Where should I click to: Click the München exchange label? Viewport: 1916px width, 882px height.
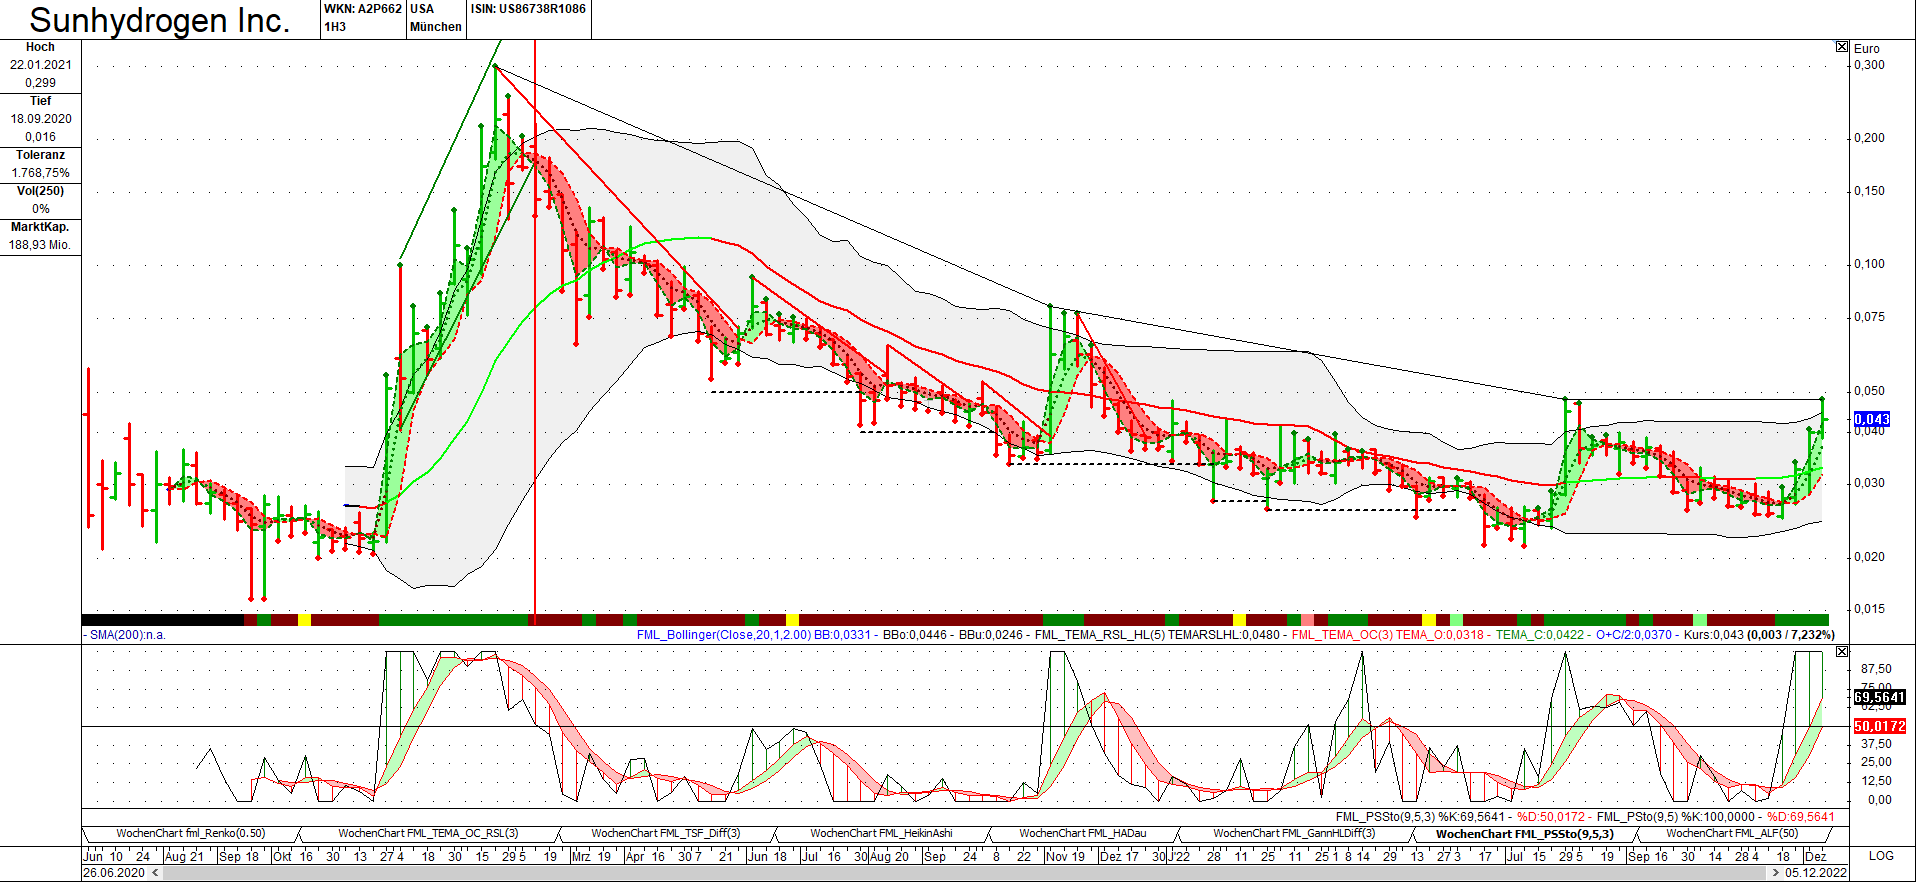436,27
